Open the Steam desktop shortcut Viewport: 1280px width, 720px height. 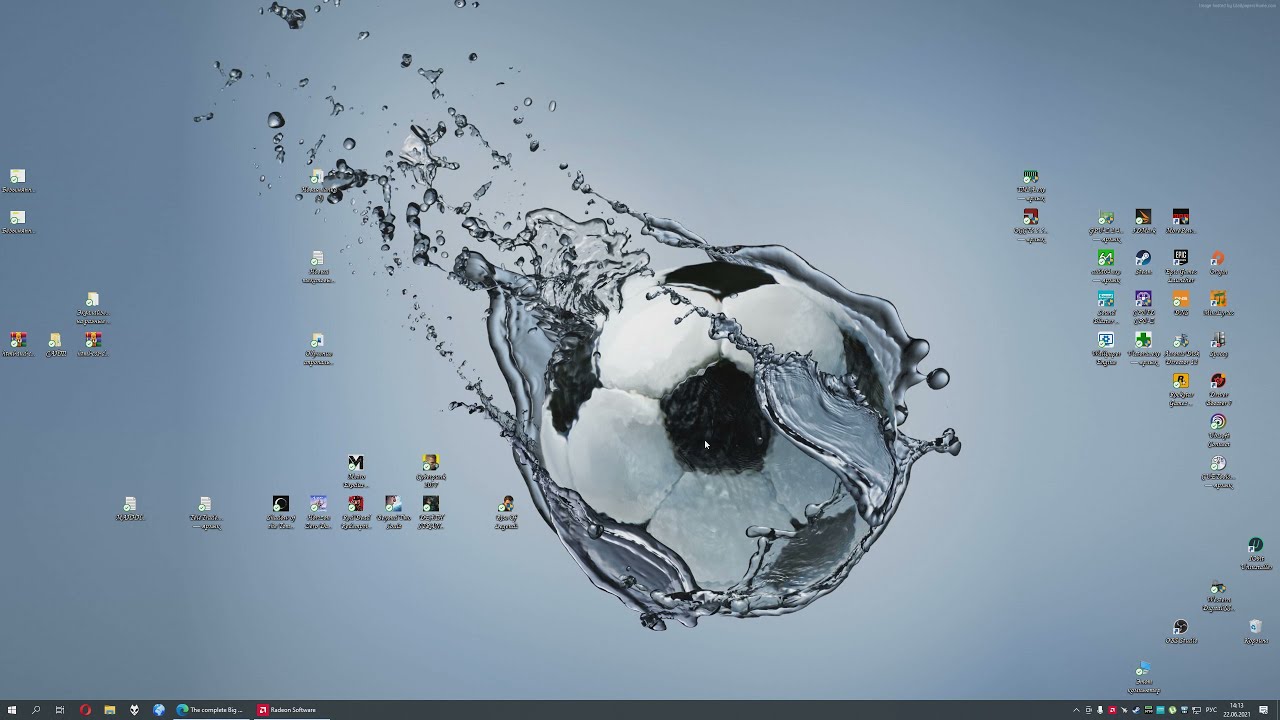pos(1143,262)
